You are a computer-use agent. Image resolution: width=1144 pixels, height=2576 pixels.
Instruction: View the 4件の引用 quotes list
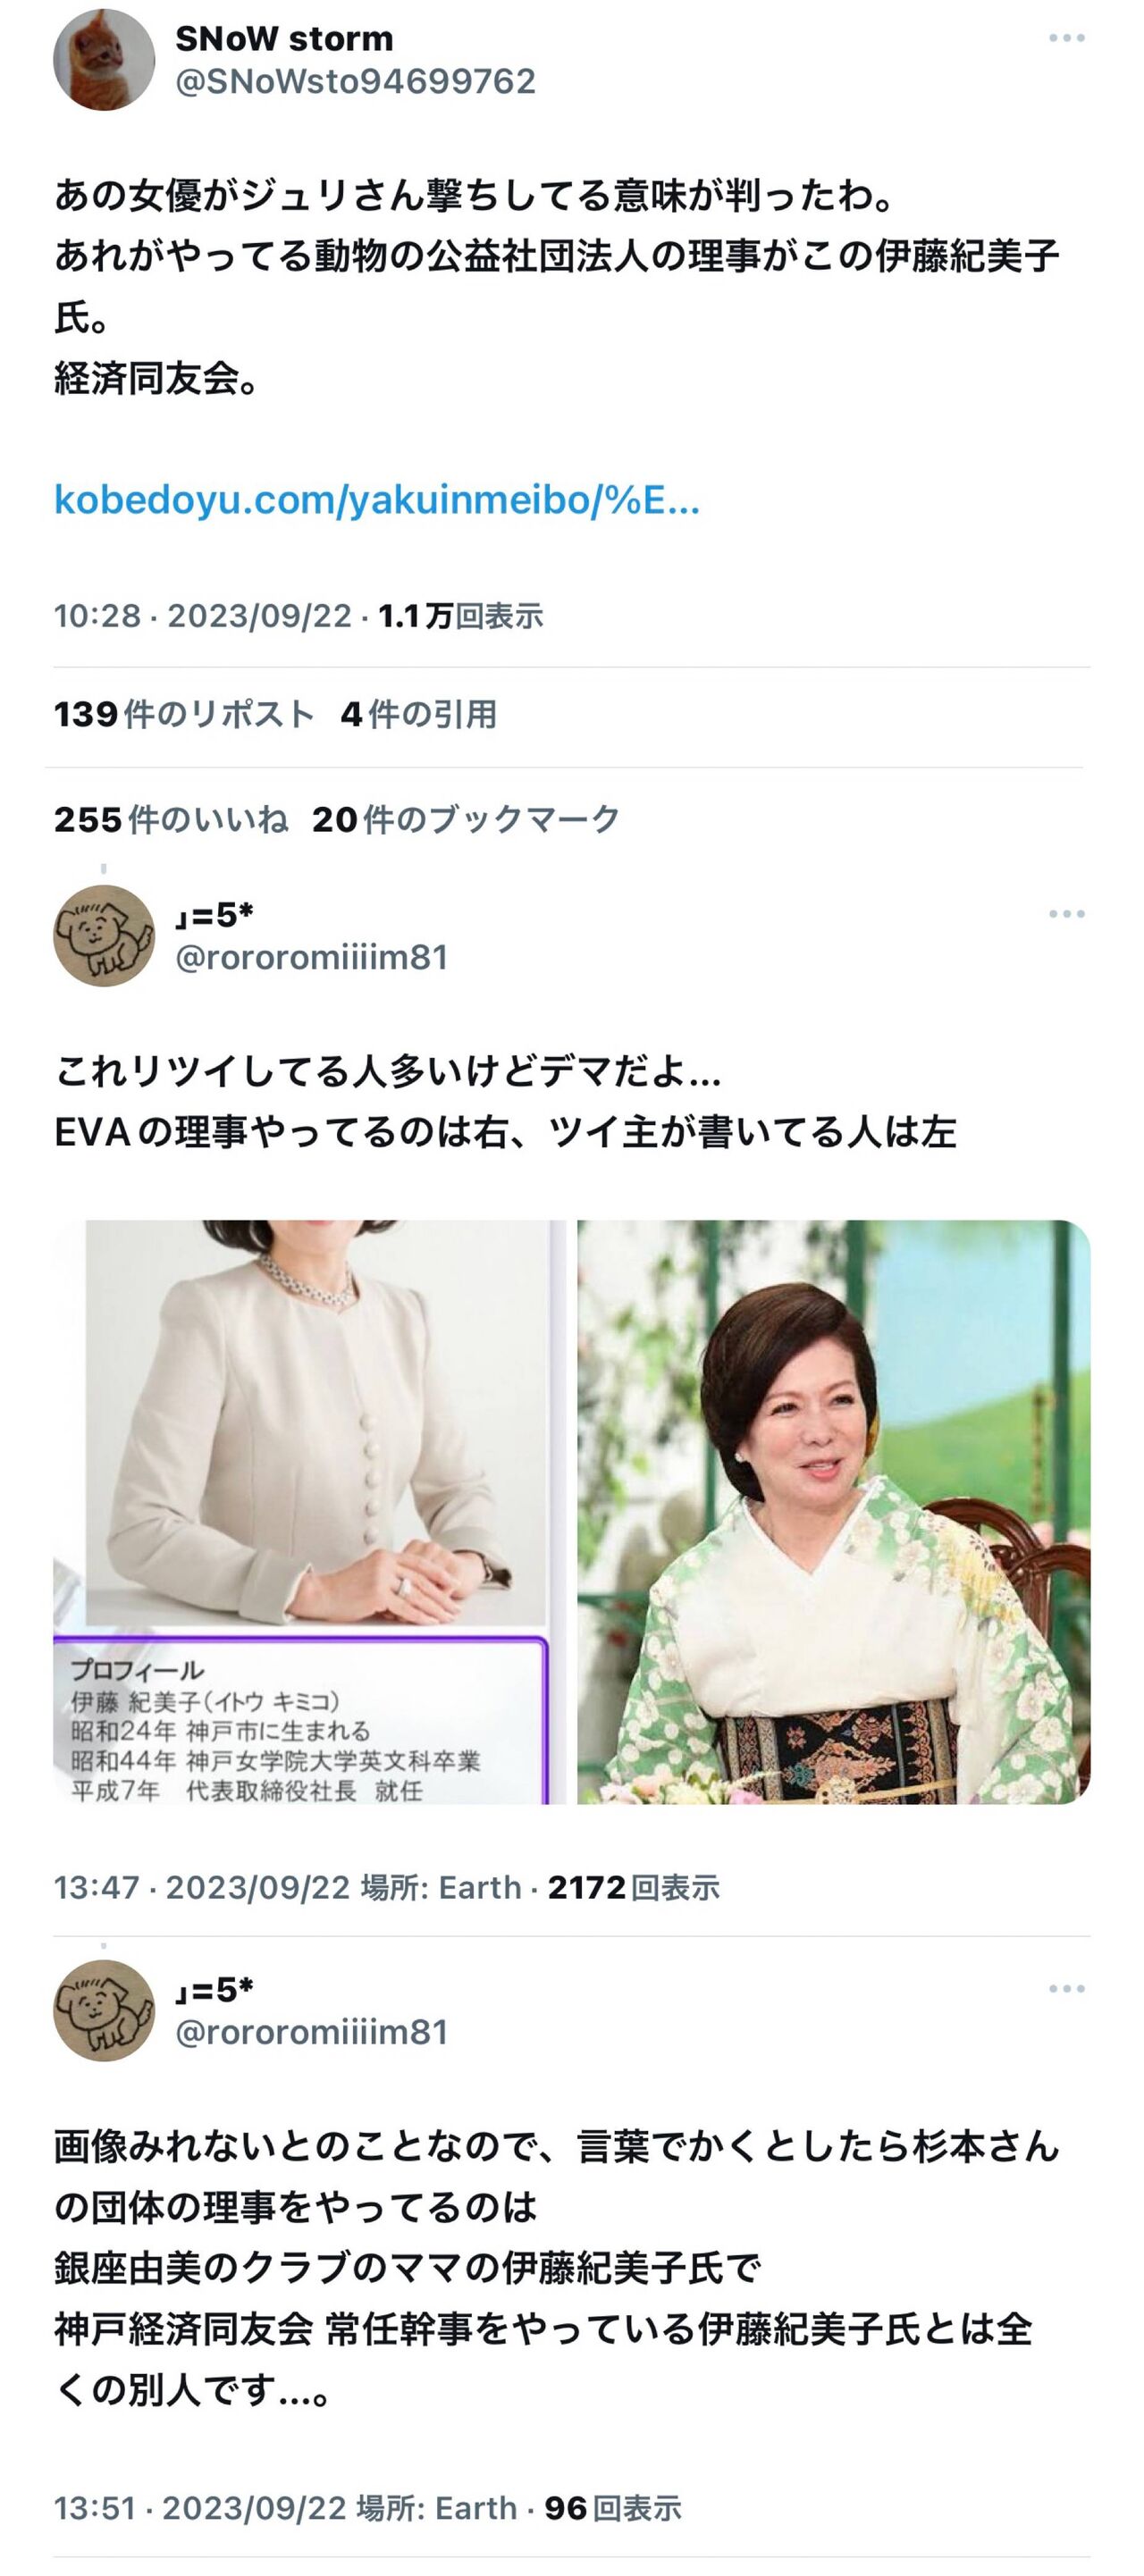click(x=419, y=714)
